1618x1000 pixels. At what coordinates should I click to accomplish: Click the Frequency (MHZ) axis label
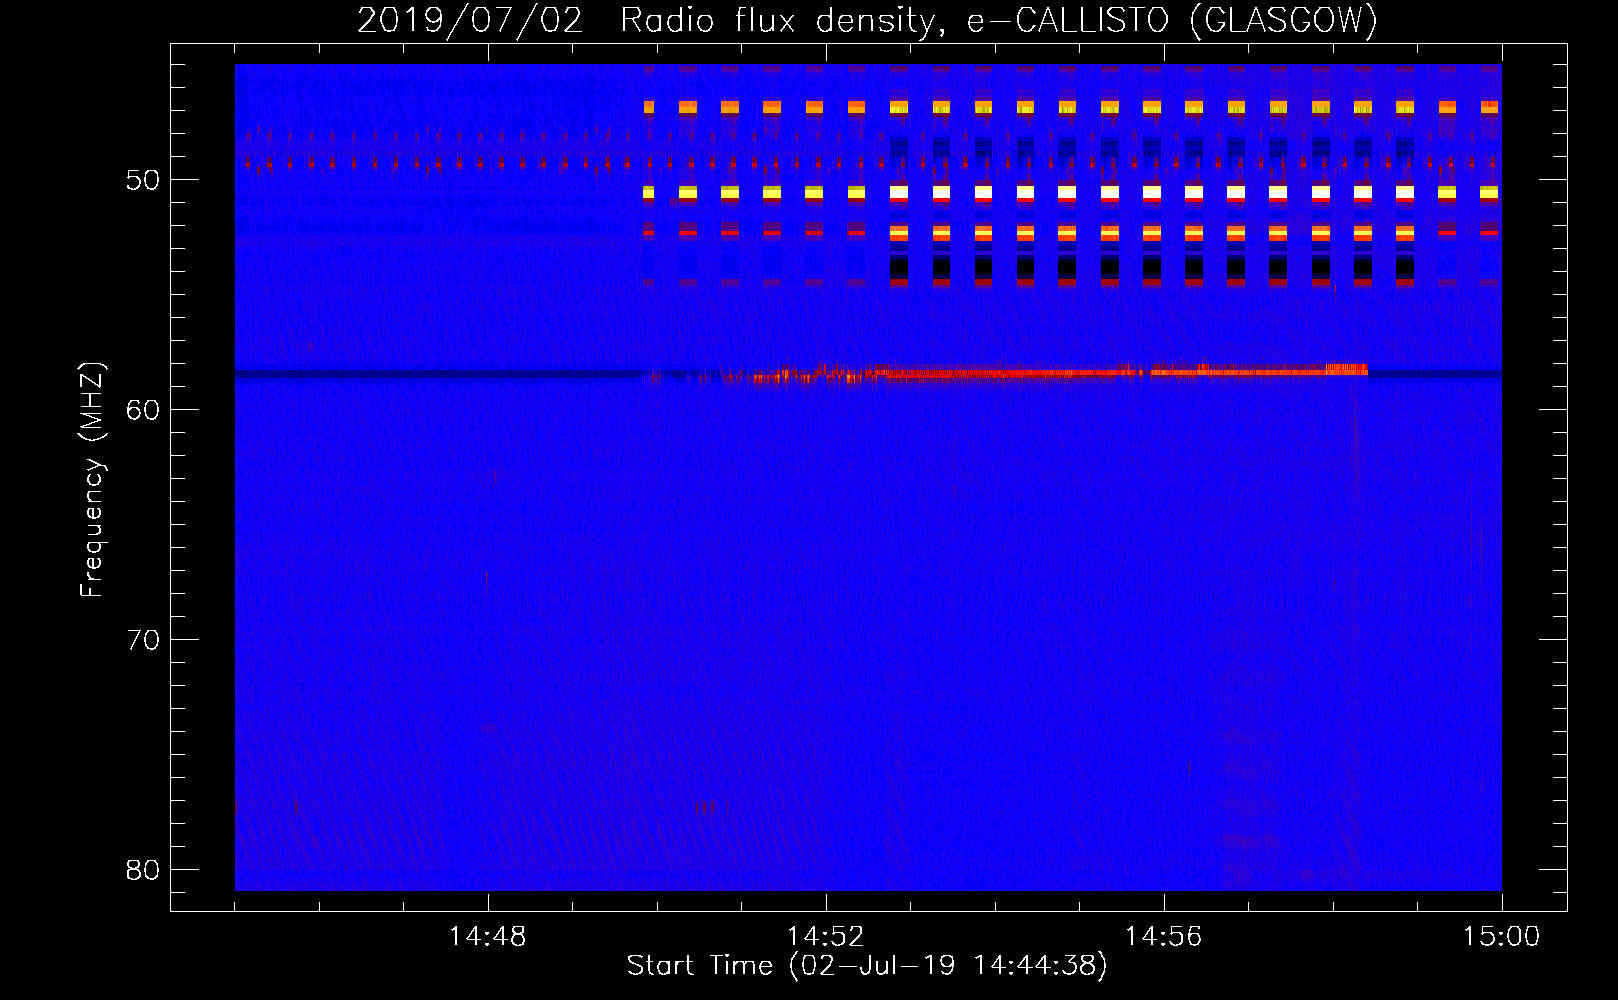(92, 480)
